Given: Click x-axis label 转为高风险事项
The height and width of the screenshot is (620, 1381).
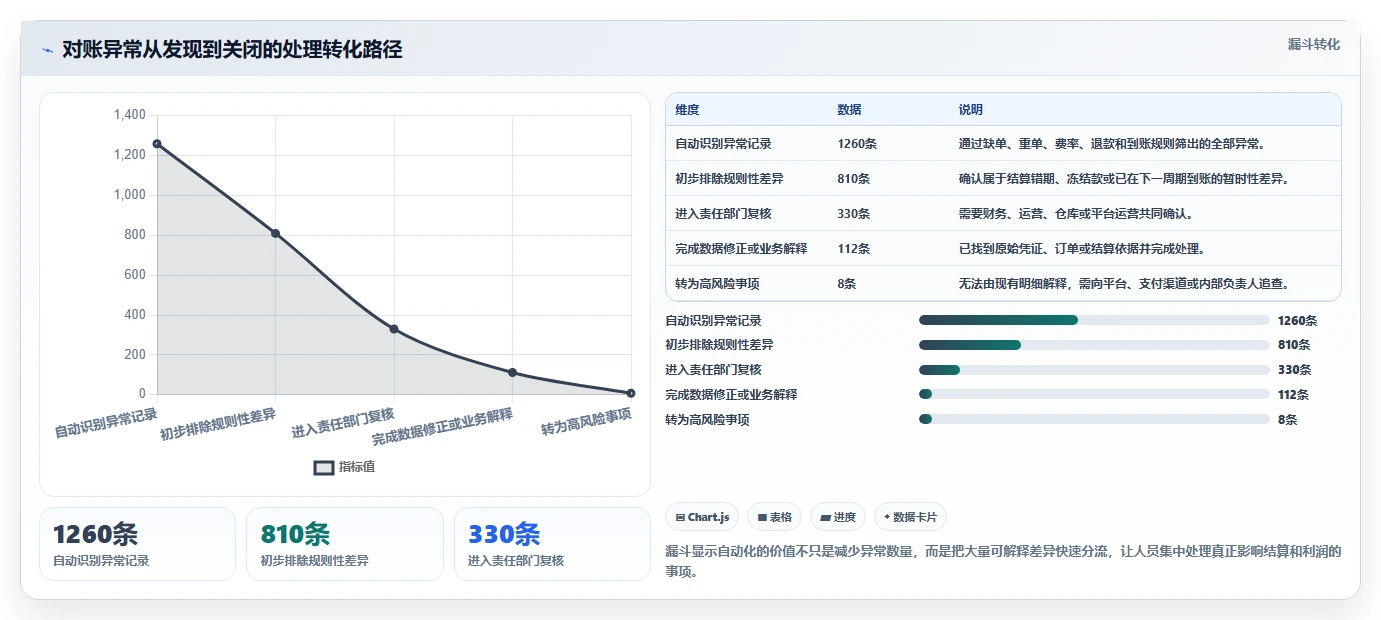Looking at the screenshot, I should pyautogui.click(x=586, y=422).
